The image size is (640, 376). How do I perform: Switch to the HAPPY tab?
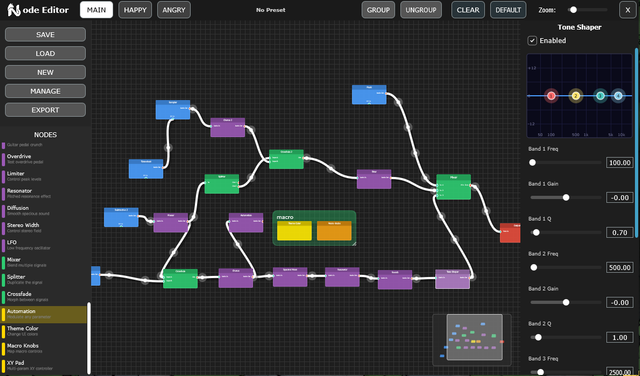135,10
